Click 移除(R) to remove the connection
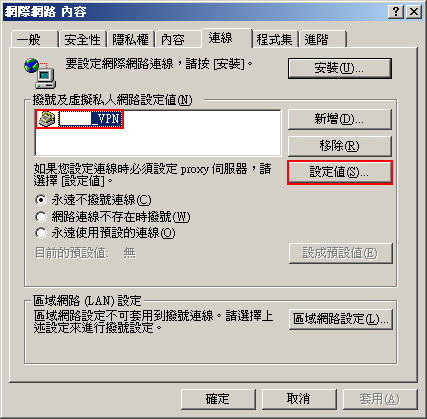Image resolution: width=427 pixels, height=419 pixels. pyautogui.click(x=340, y=146)
